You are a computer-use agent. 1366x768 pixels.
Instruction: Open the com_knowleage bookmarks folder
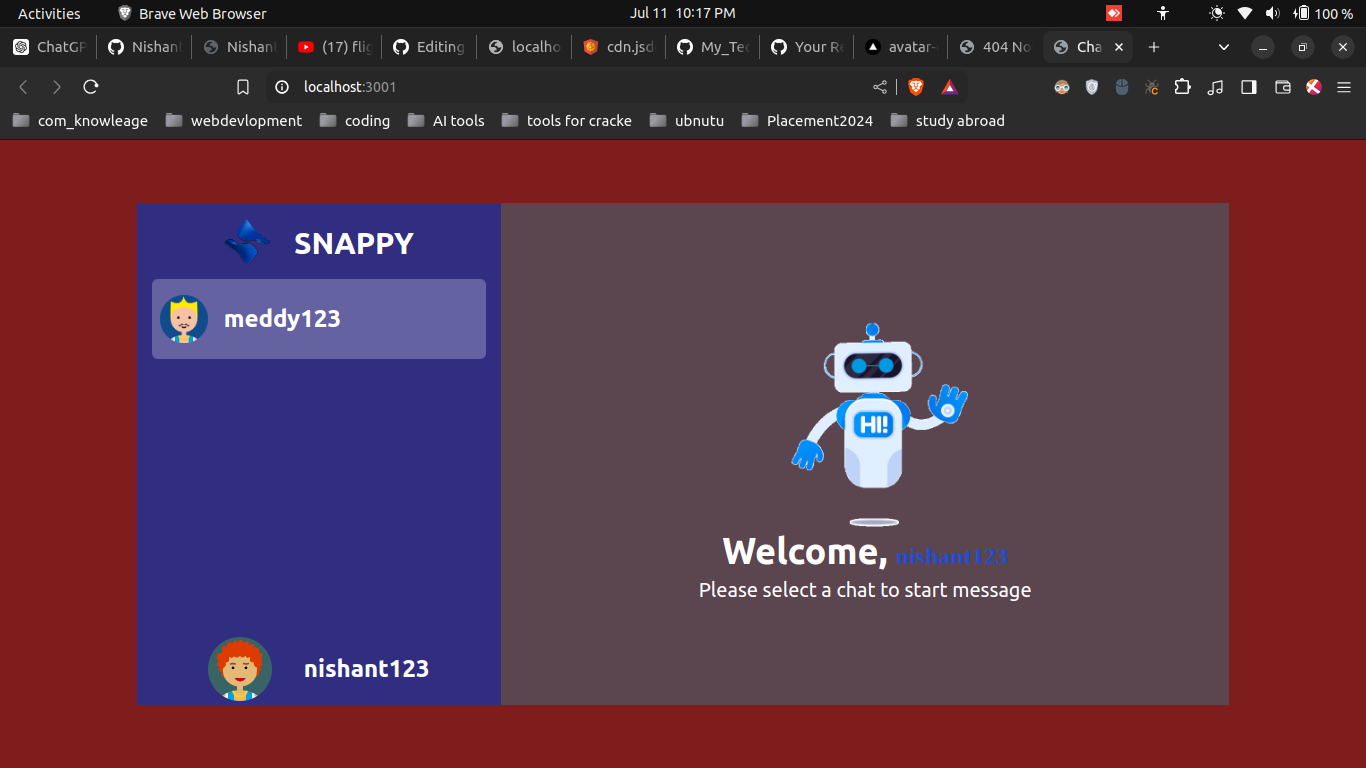pos(80,121)
